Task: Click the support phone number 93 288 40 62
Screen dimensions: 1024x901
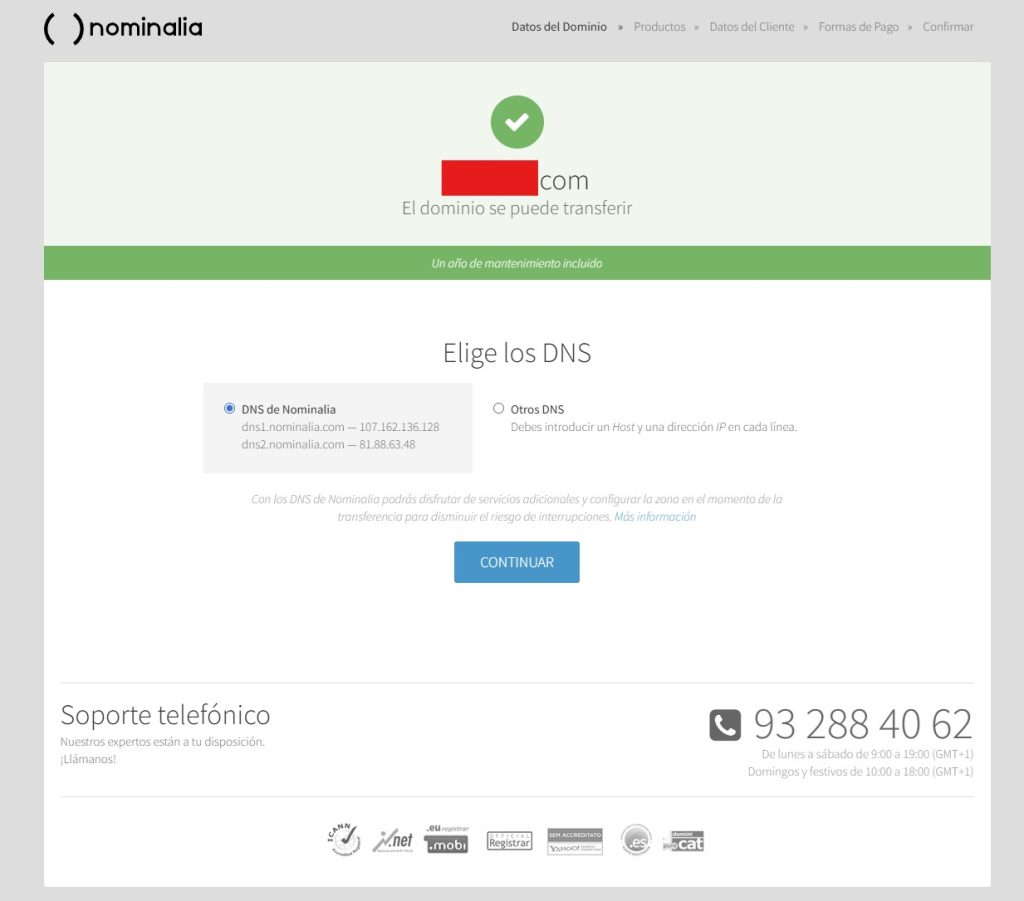Action: coord(862,724)
